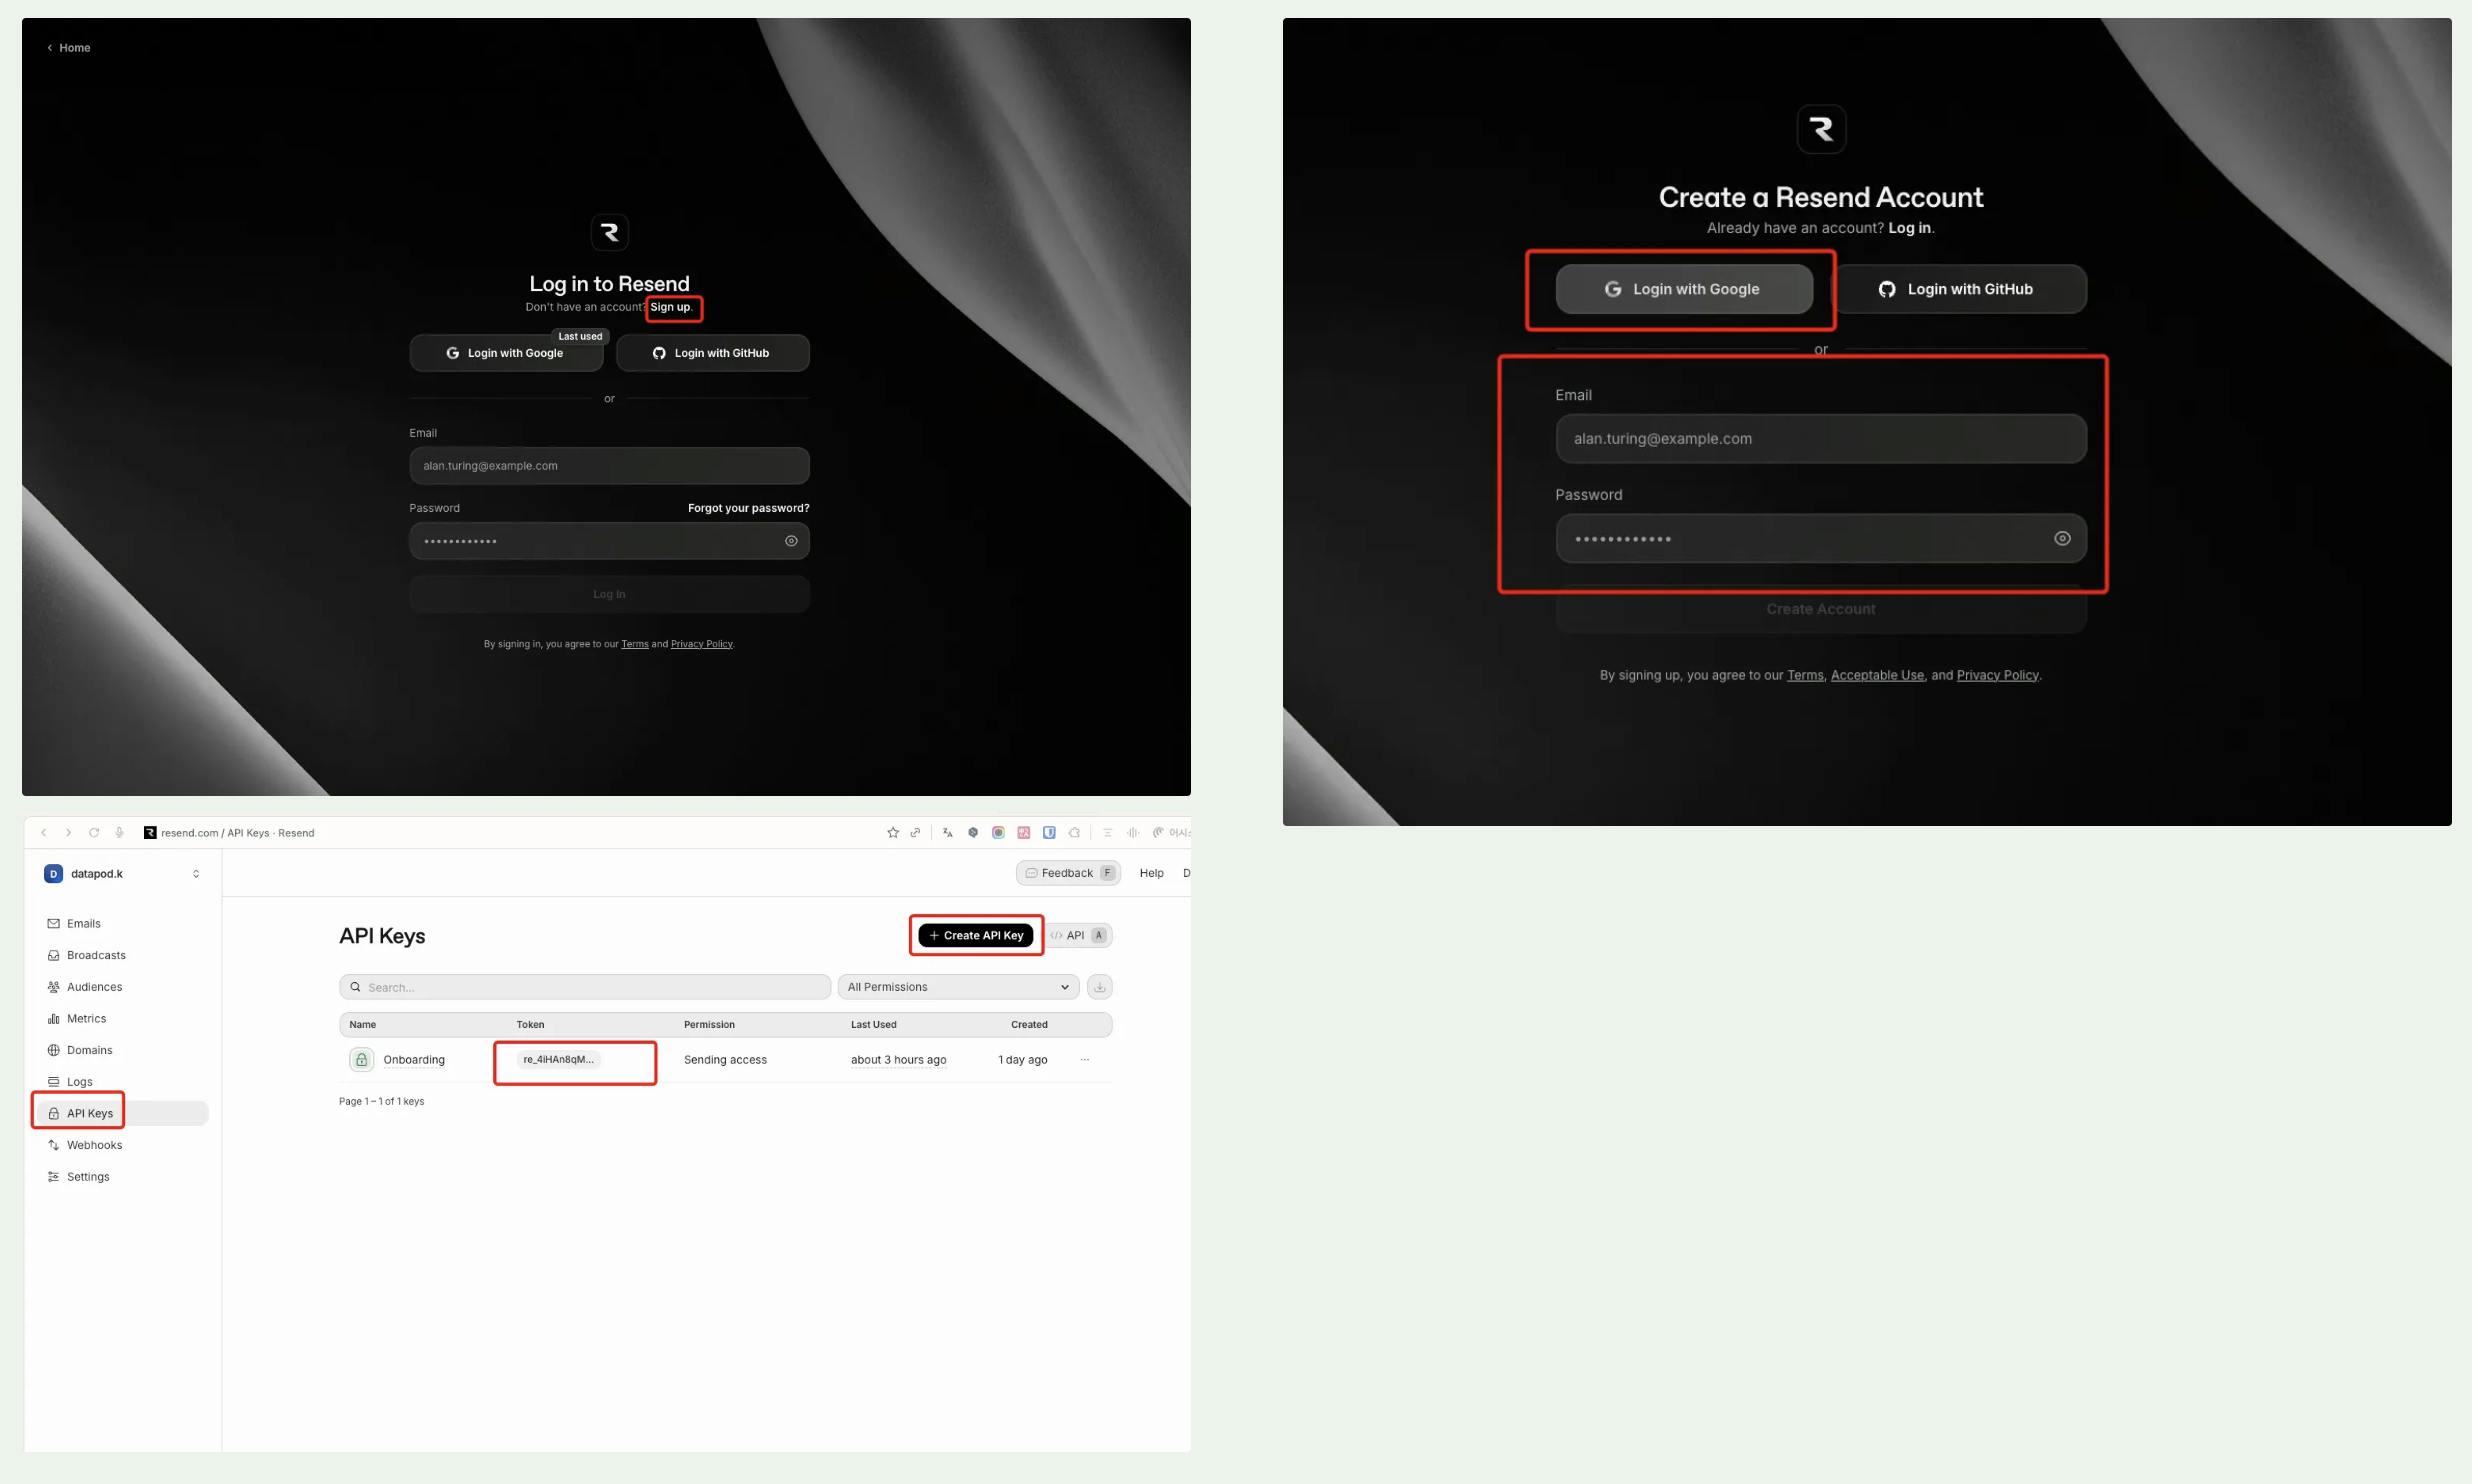Reveal password in the Create Account form
Image resolution: width=2472 pixels, height=1484 pixels.
click(x=2061, y=539)
